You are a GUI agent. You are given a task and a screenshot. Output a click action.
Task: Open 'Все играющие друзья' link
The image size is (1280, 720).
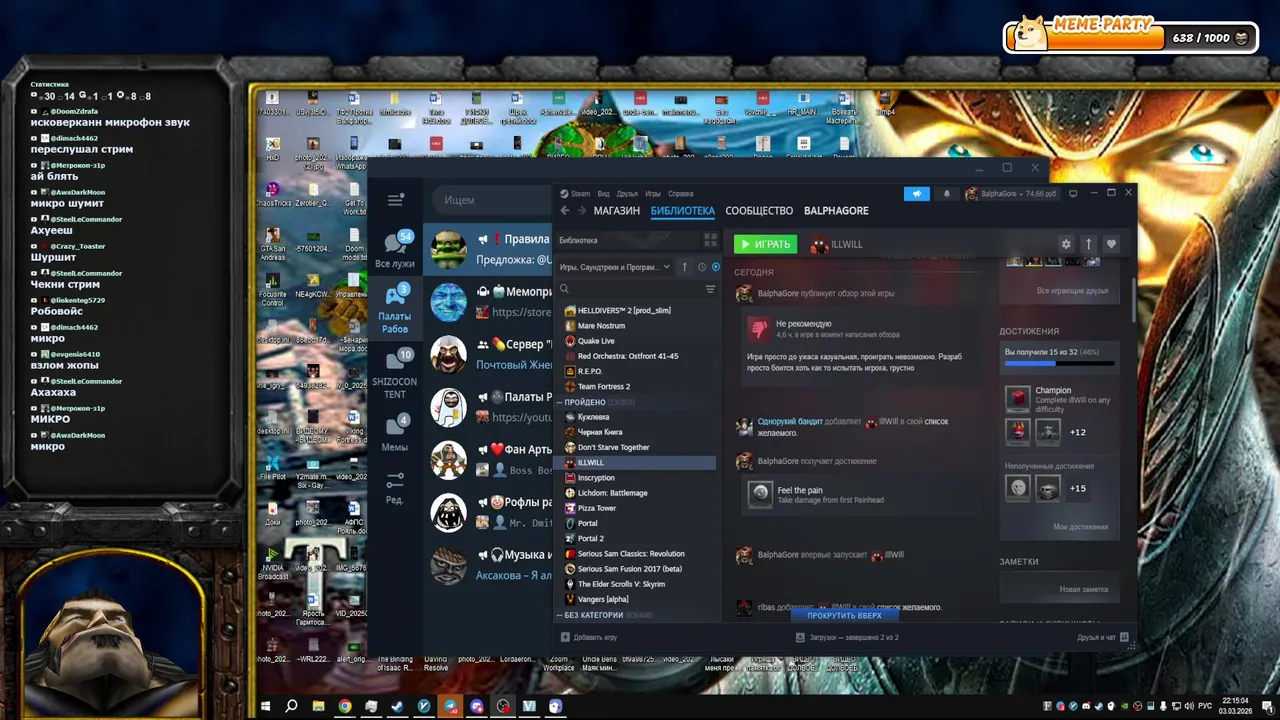tap(1072, 291)
